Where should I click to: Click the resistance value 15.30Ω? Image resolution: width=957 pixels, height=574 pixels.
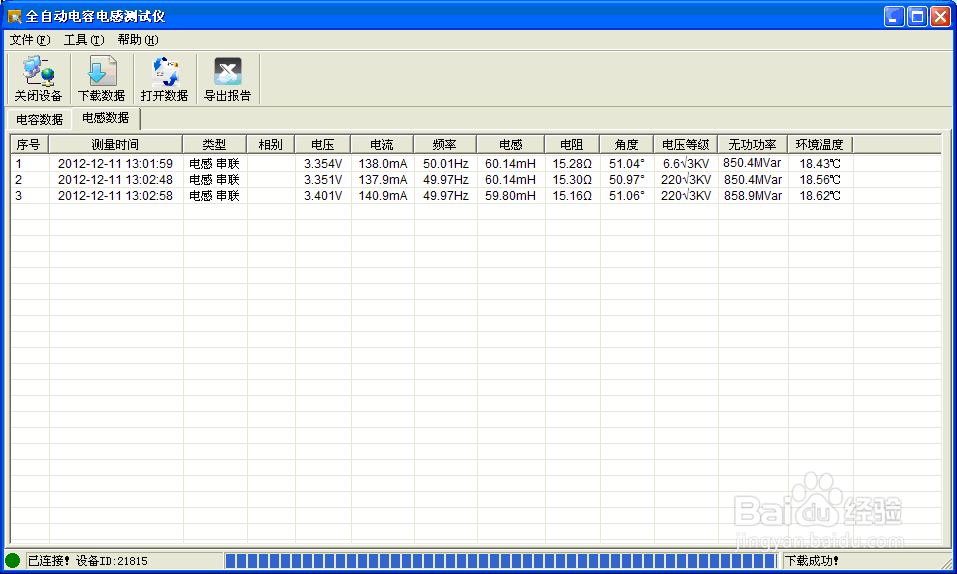[572, 180]
